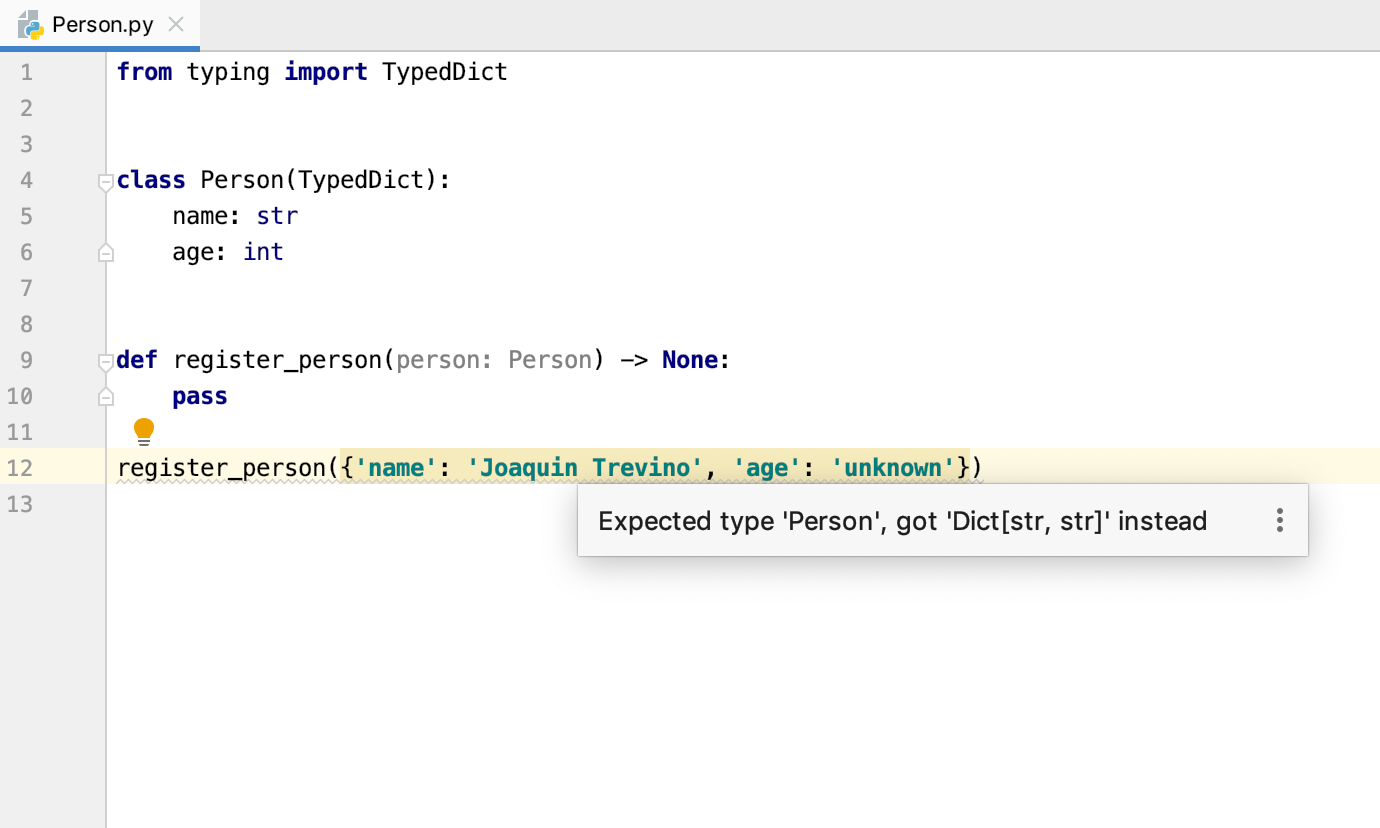Click the 'name' dictionary key on line 12
Image resolution: width=1380 pixels, height=828 pixels.
pyautogui.click(x=396, y=468)
